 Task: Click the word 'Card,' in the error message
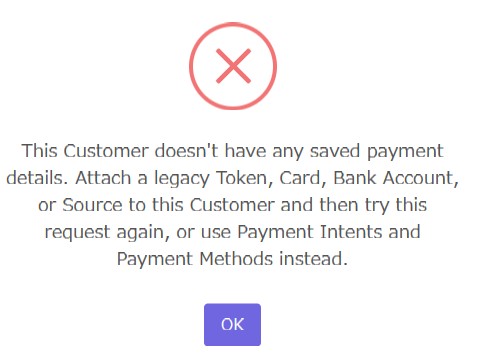[303, 178]
